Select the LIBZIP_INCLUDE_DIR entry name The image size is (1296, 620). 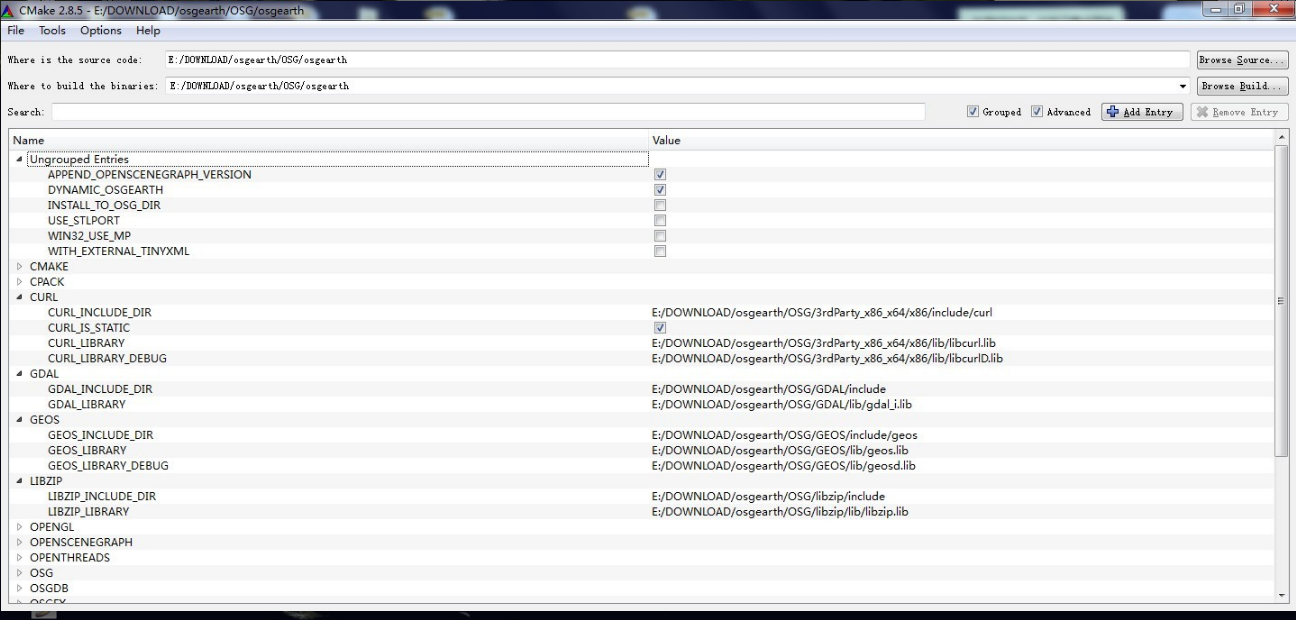point(102,496)
